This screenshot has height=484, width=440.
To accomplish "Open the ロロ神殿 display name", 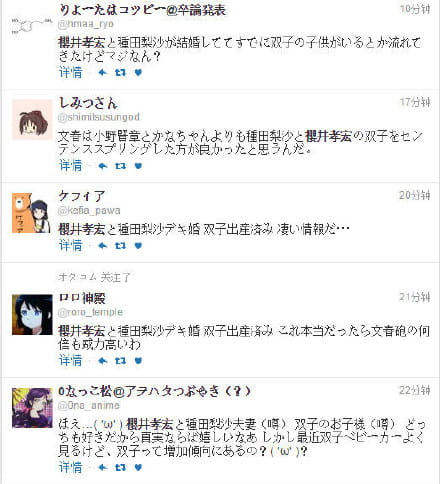I will (82, 298).
